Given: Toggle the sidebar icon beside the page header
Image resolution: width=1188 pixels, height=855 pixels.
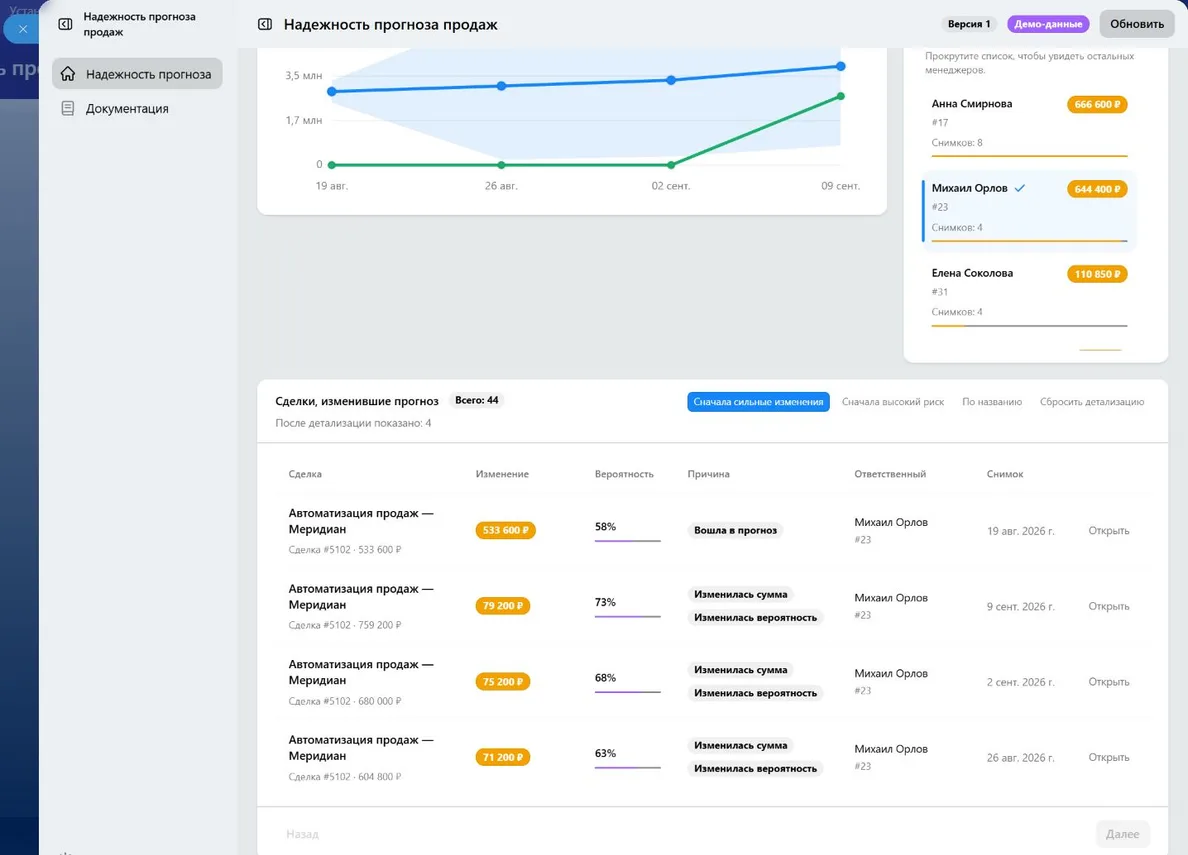Looking at the screenshot, I should tap(265, 24).
